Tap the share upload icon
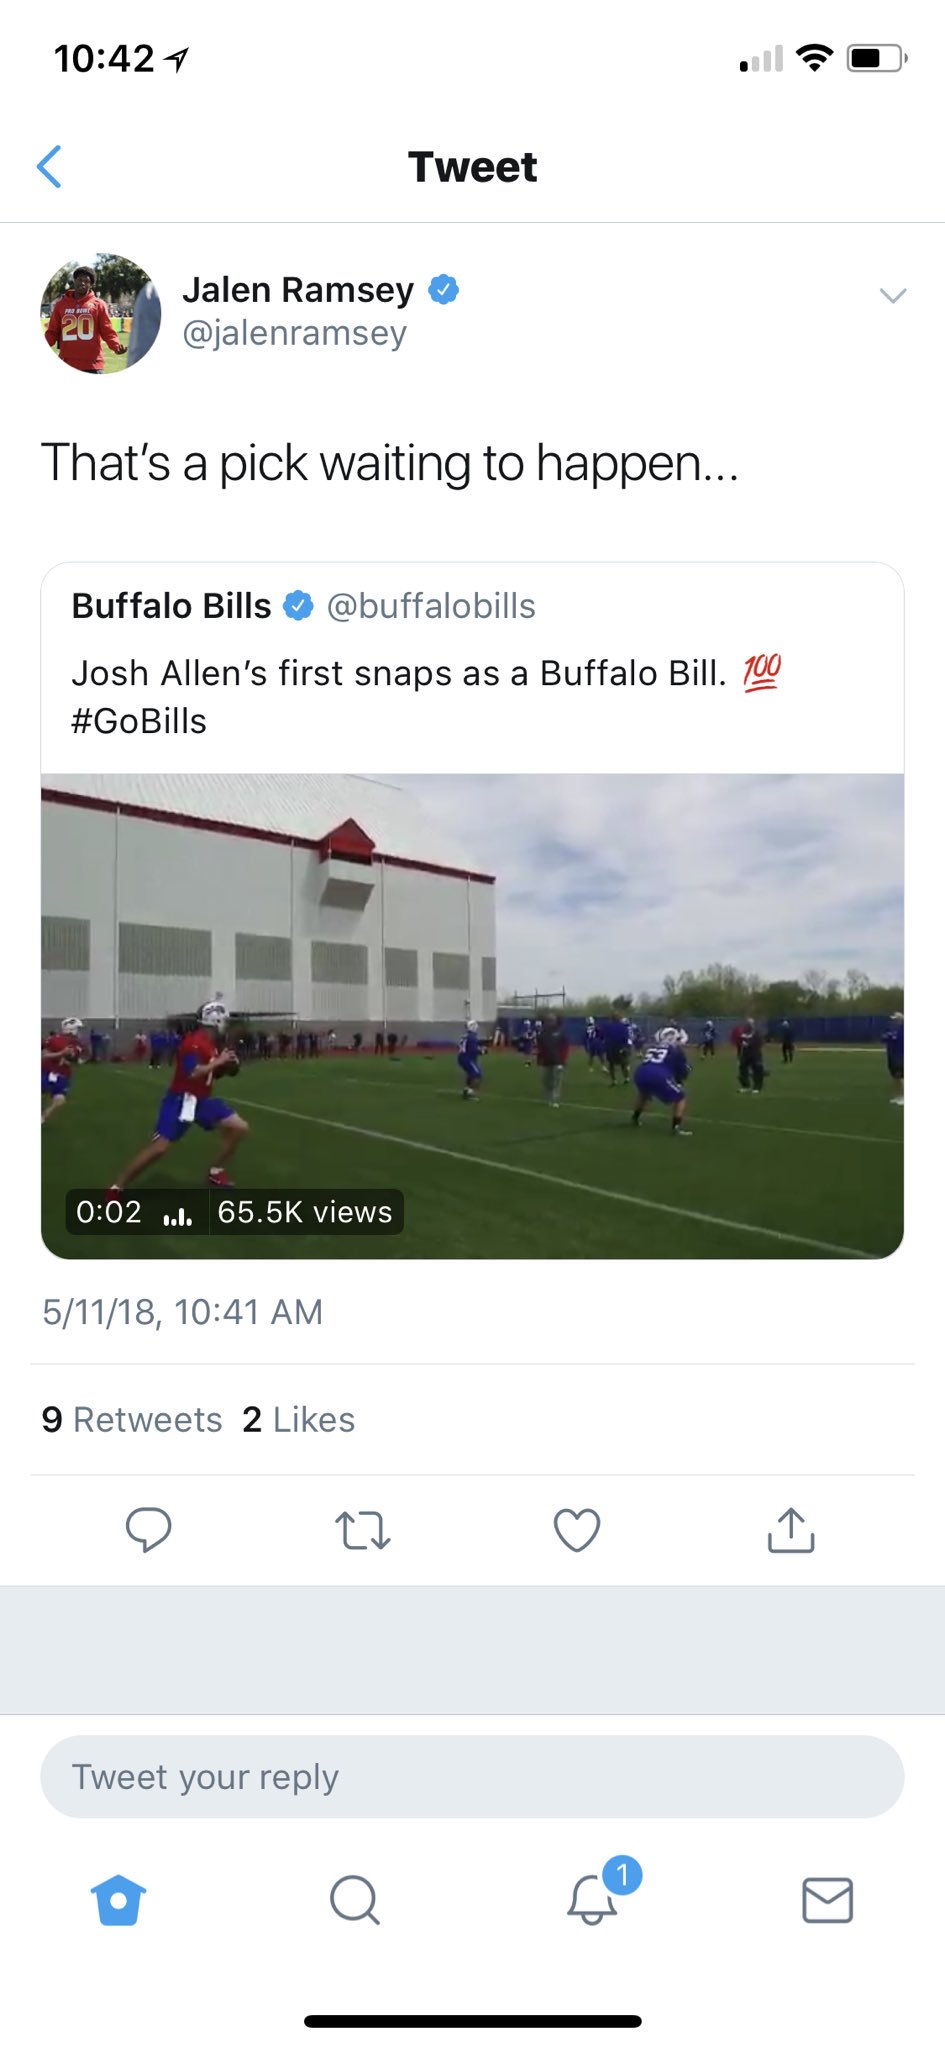945x2048 pixels. (x=791, y=1530)
